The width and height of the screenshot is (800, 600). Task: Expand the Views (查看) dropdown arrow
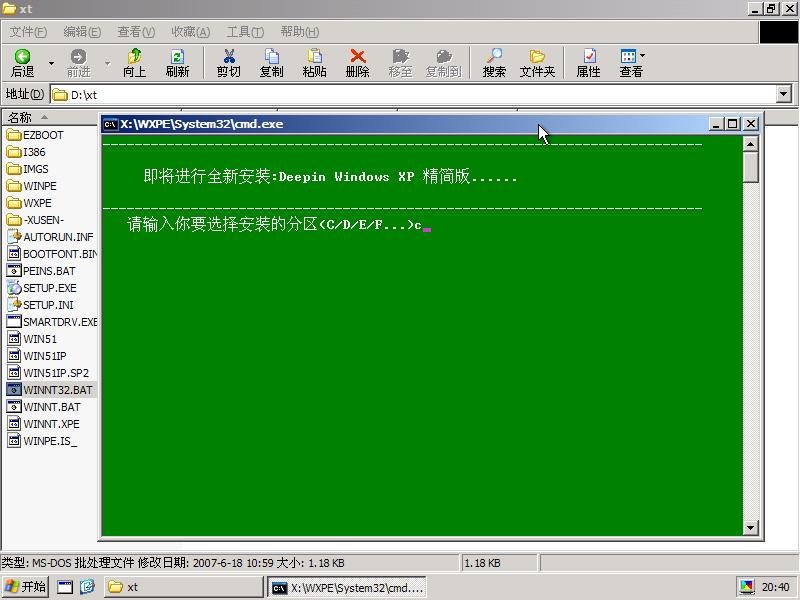tap(642, 55)
